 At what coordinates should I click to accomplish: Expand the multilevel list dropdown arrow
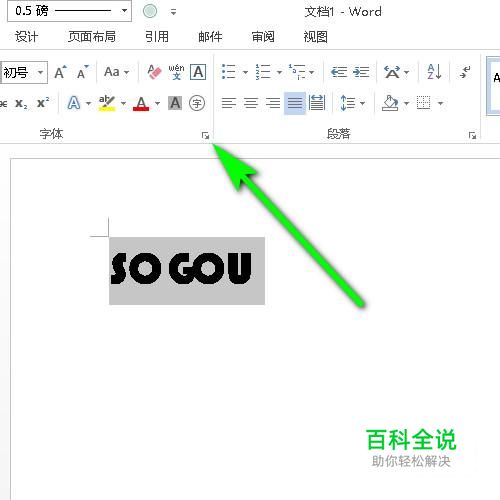click(x=312, y=72)
